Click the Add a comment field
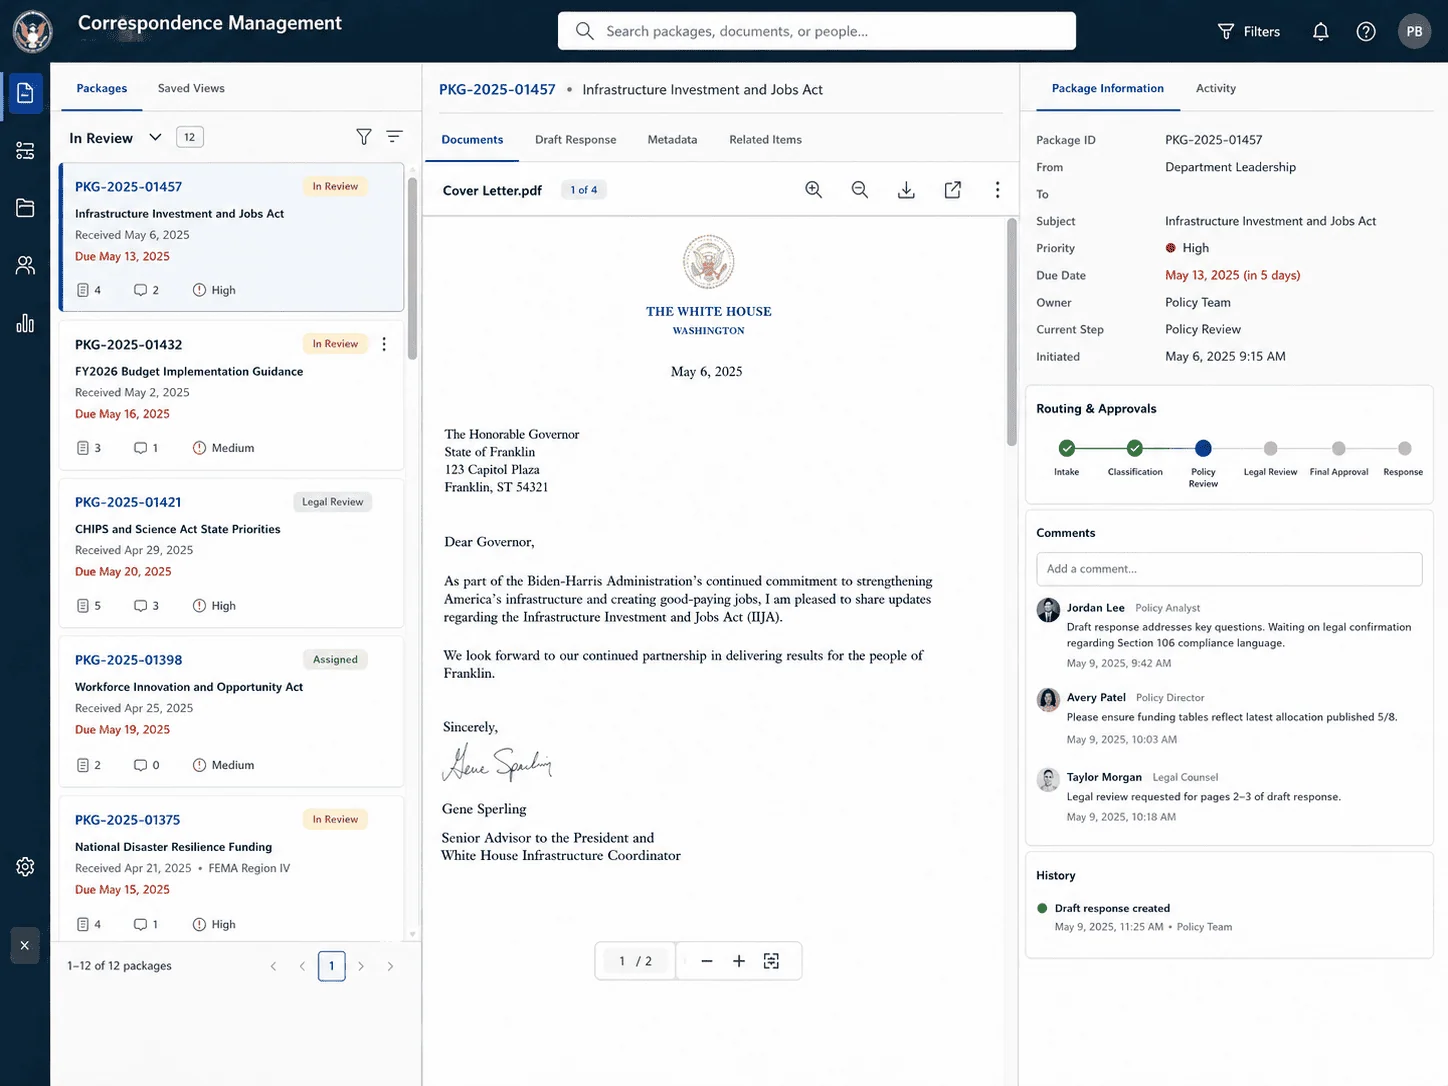This screenshot has height=1086, width=1448. pos(1229,569)
